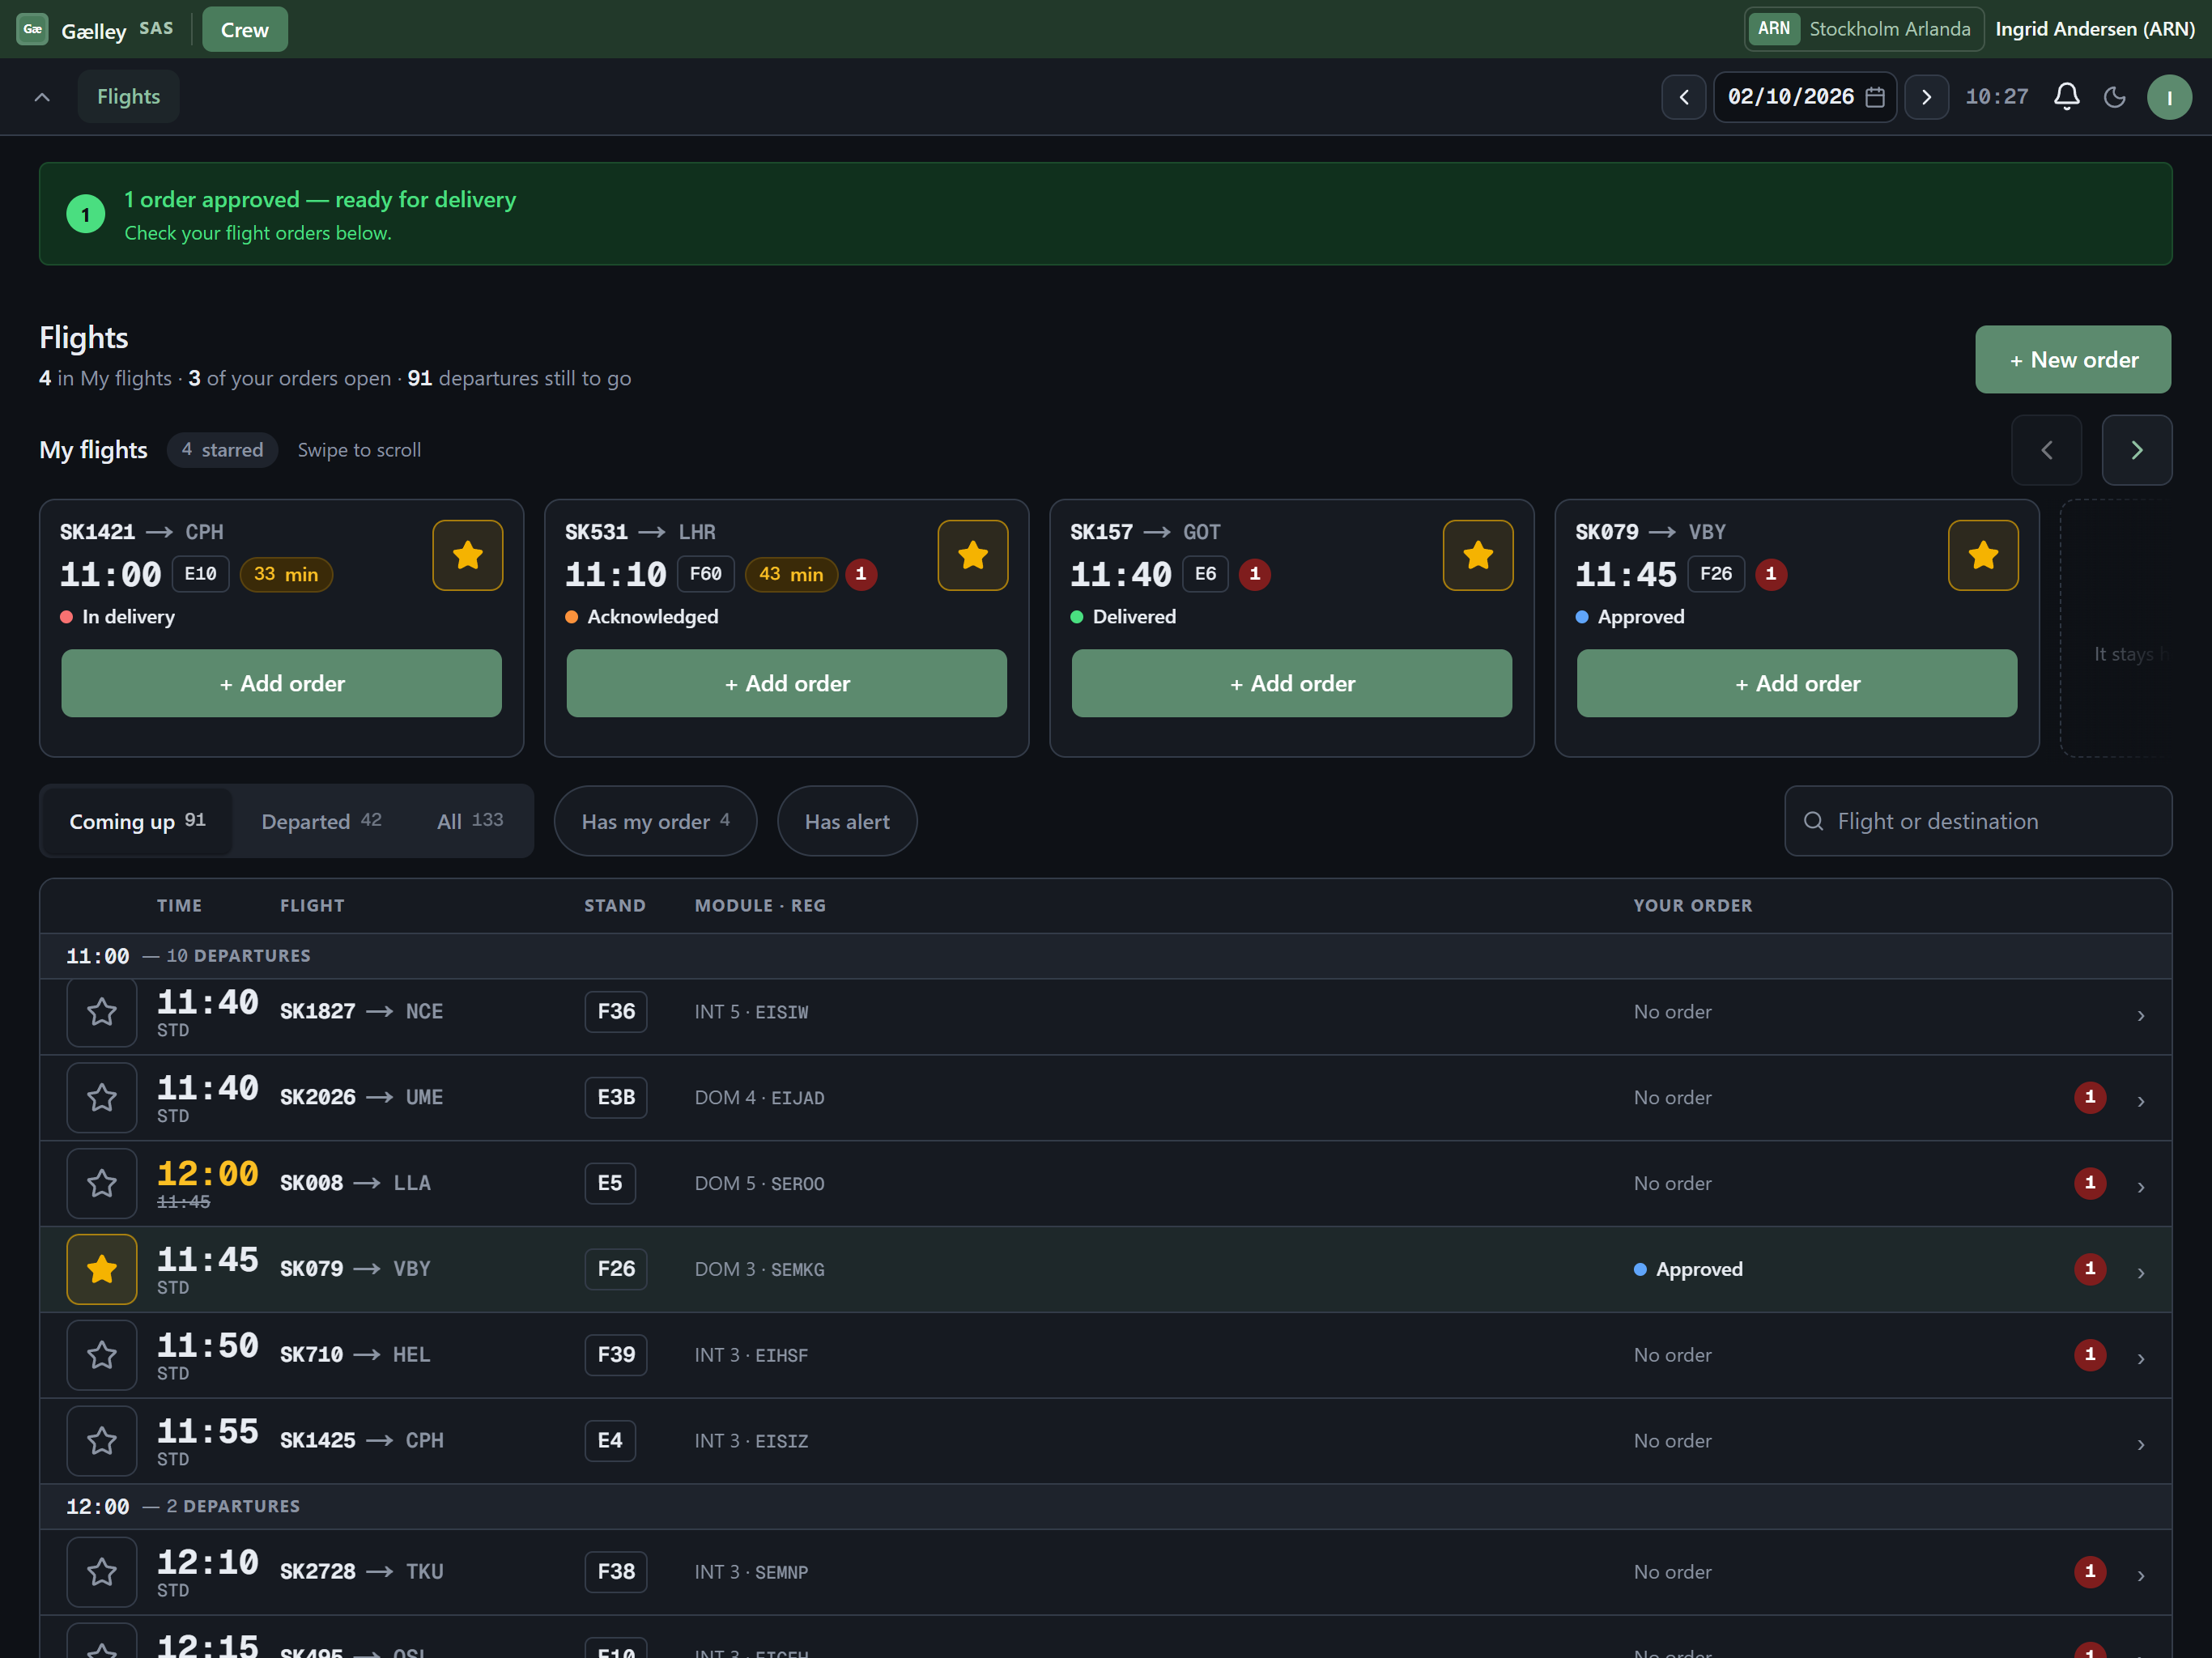
Task: Unstar flight SK1421 card
Action: pos(467,555)
